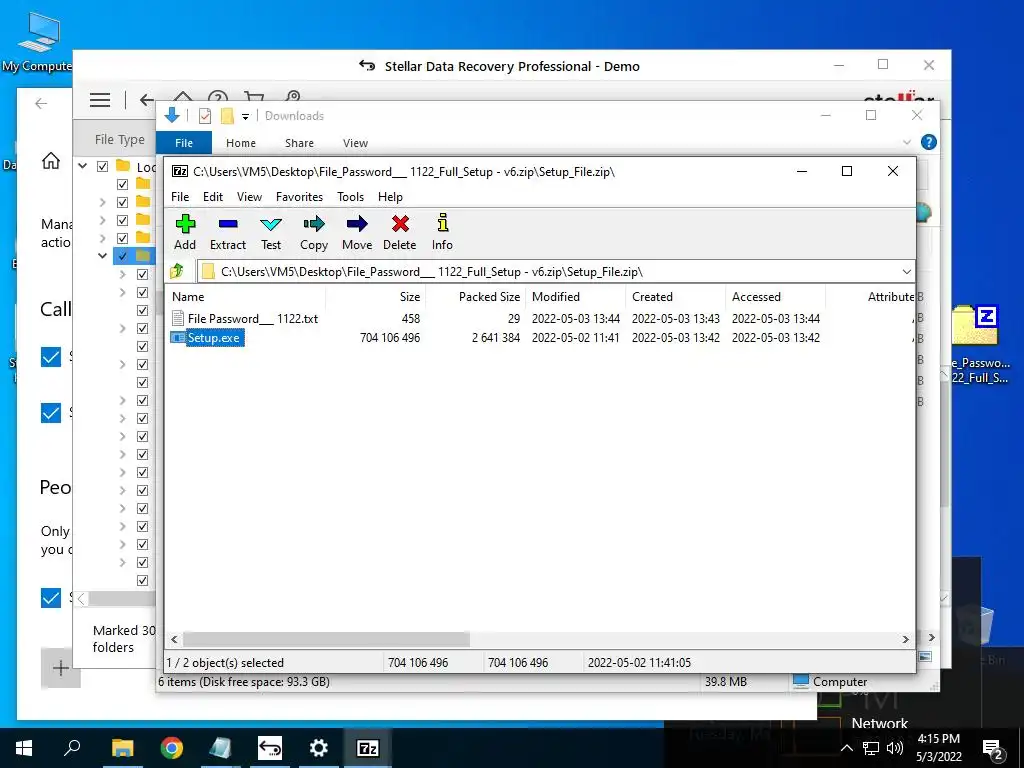This screenshot has height=768, width=1024.
Task: Open the Tools menu
Action: [350, 197]
